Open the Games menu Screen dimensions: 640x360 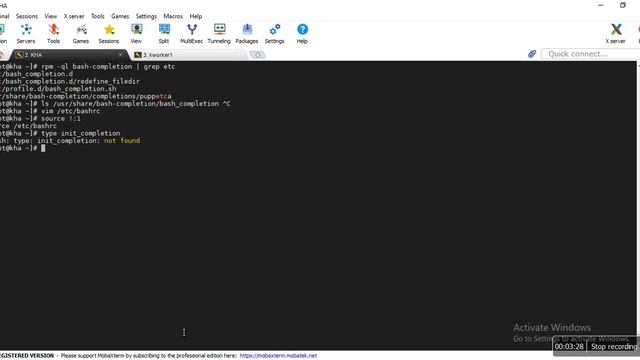[x=120, y=16]
